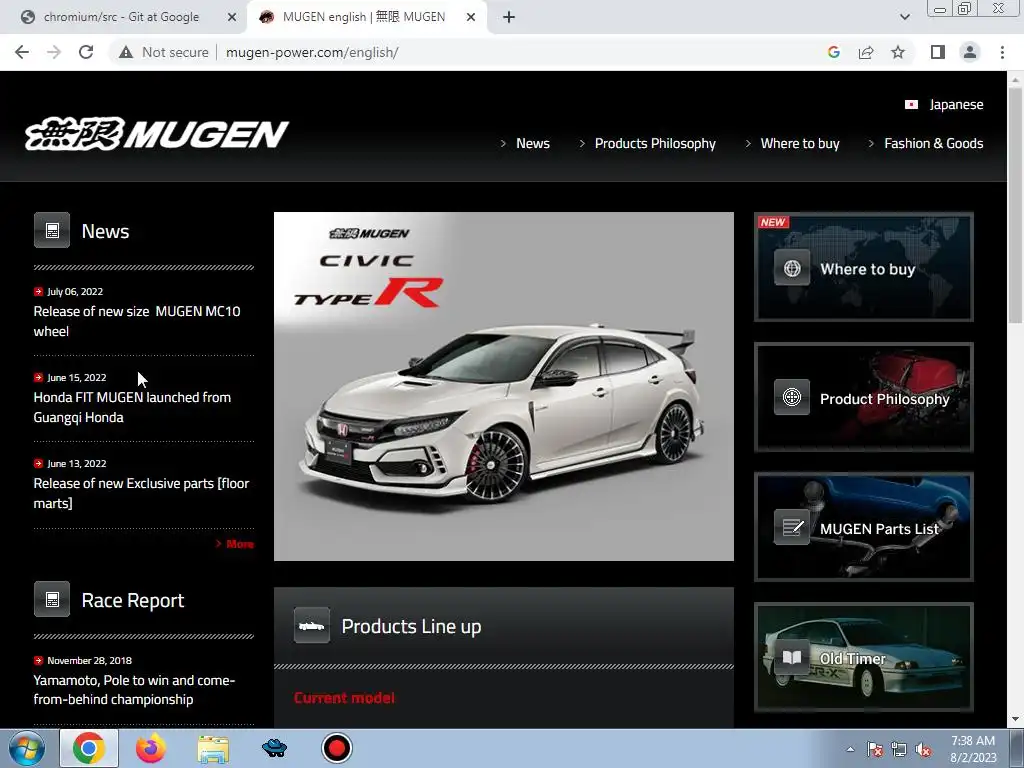
Task: Share this page using the share icon
Action: [866, 52]
